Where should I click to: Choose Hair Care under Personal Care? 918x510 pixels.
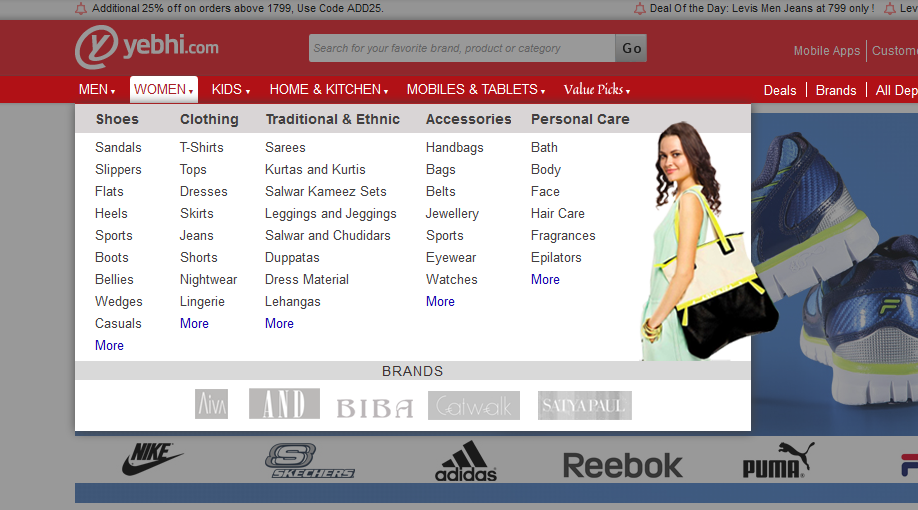pyautogui.click(x=557, y=214)
